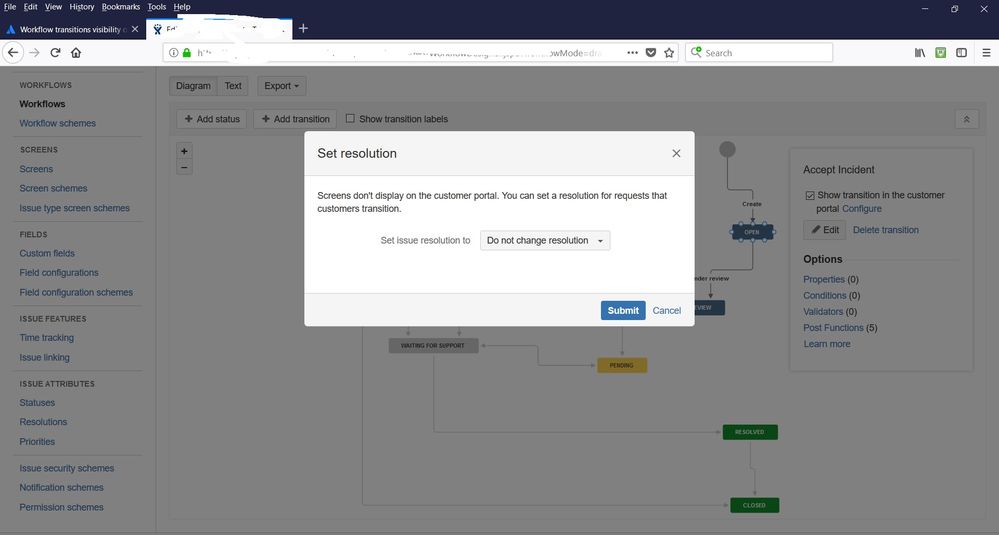This screenshot has width=999, height=535.
Task: Open Issue security schemes
Action: point(66,468)
